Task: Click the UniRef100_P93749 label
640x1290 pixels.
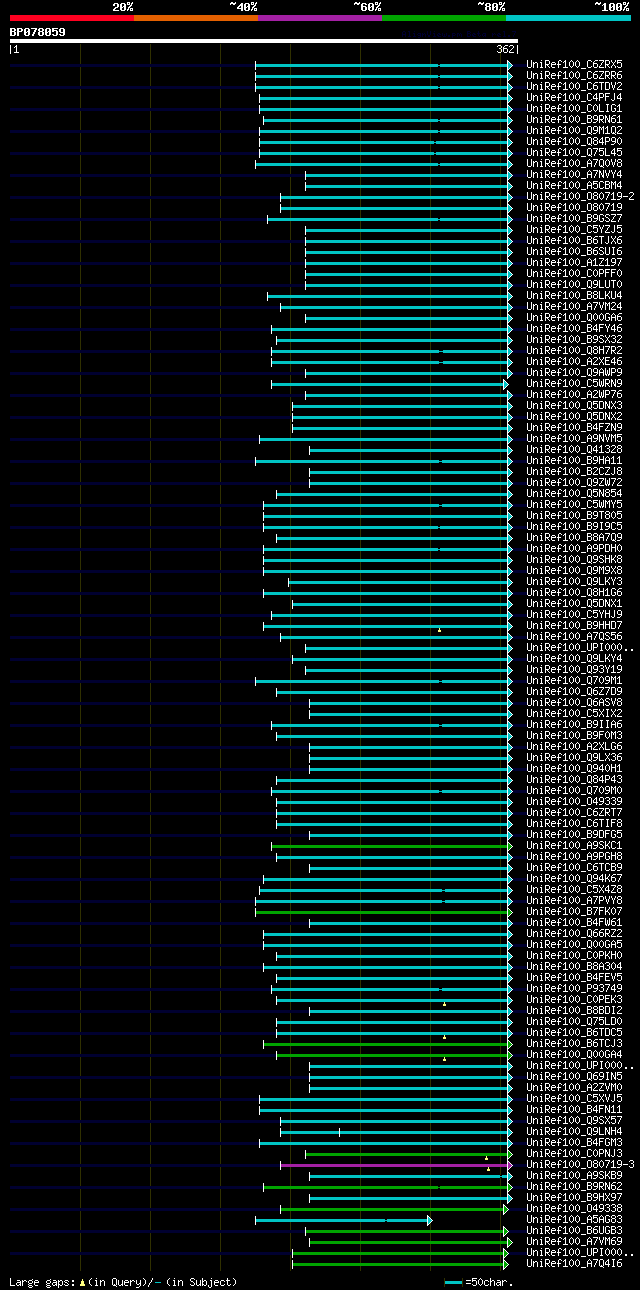Action: click(x=574, y=988)
